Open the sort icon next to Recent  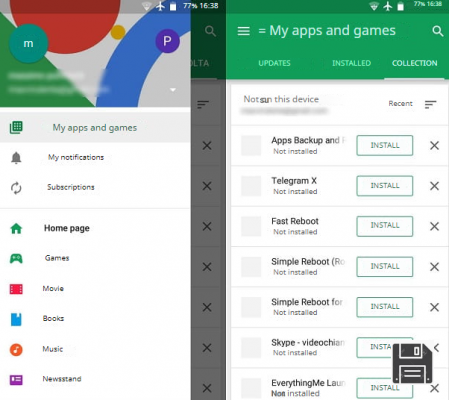coord(430,104)
